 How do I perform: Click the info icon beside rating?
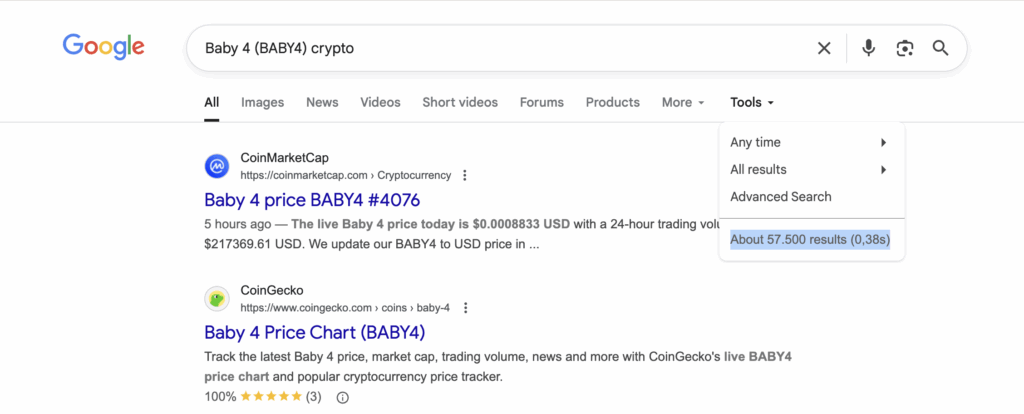click(343, 397)
